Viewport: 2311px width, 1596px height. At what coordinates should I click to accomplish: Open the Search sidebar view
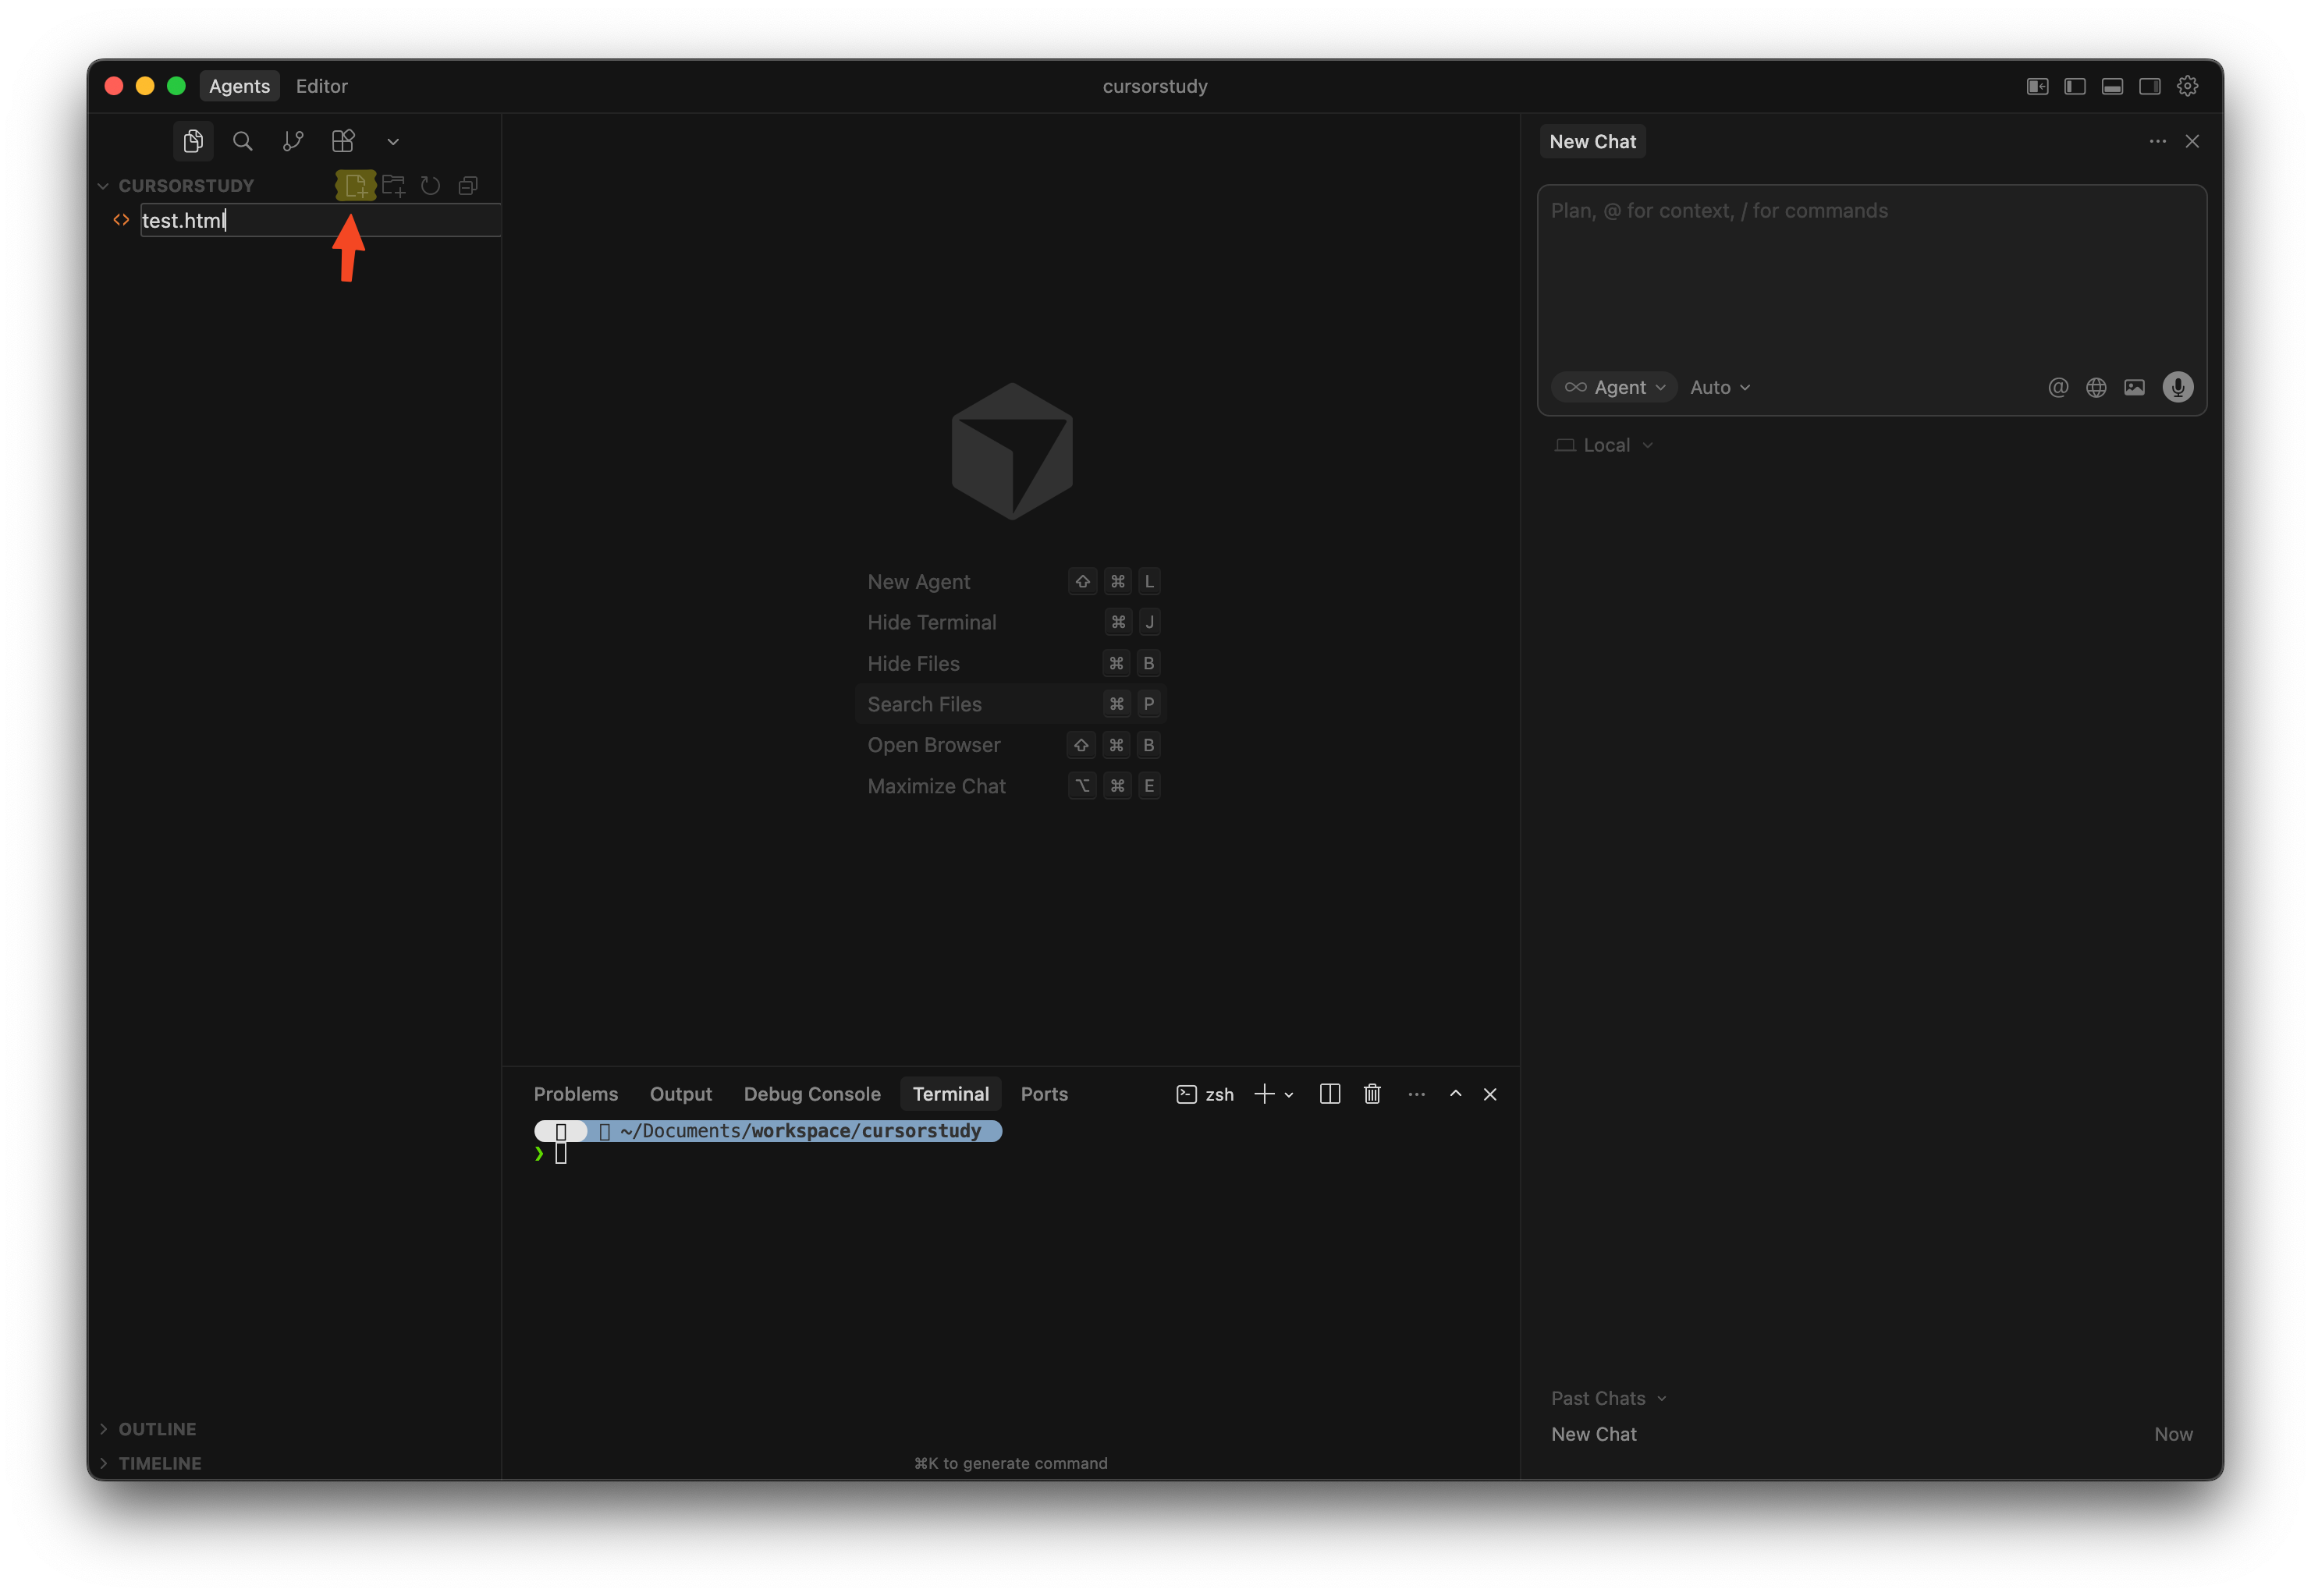[242, 141]
